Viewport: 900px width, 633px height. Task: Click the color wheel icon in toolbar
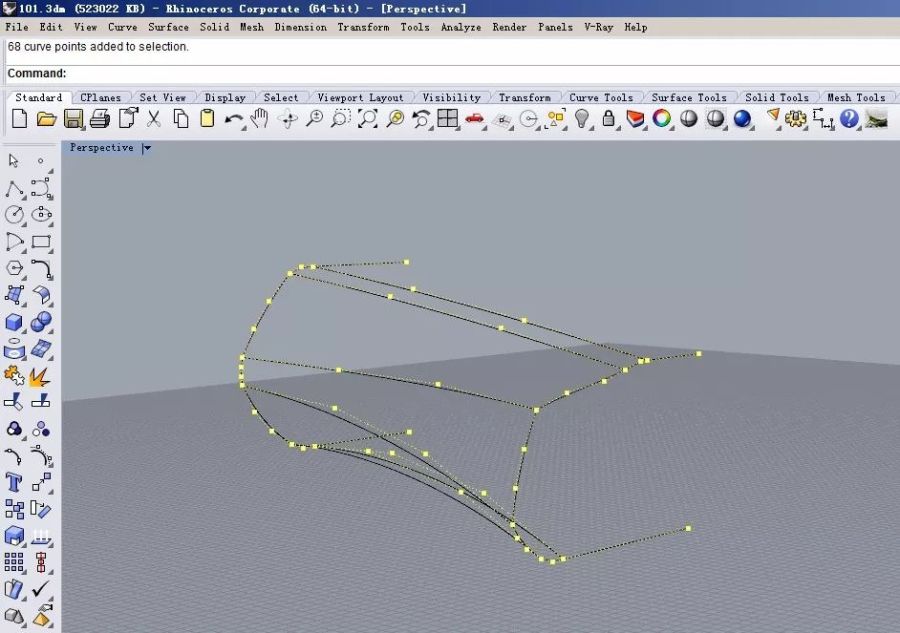click(661, 119)
